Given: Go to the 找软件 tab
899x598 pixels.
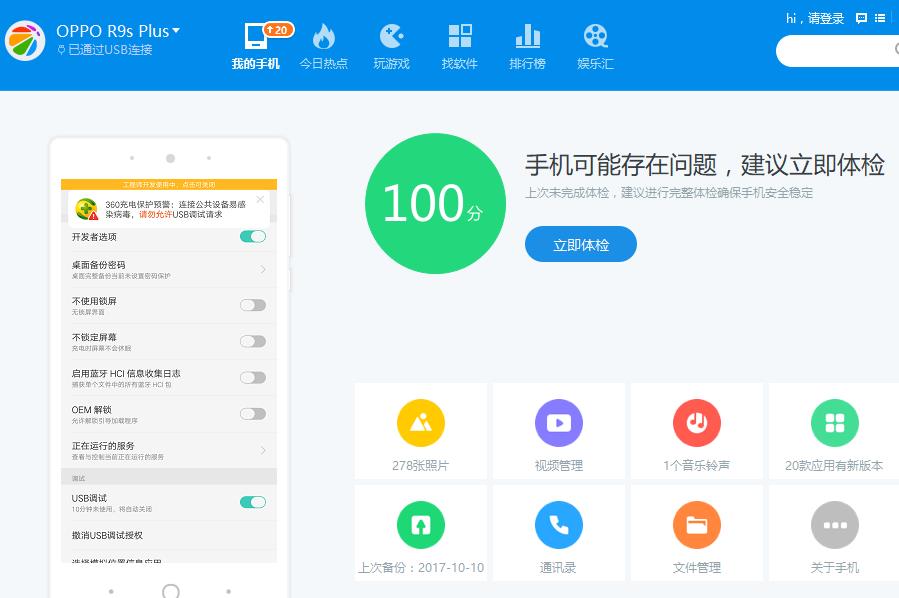Looking at the screenshot, I should point(459,47).
